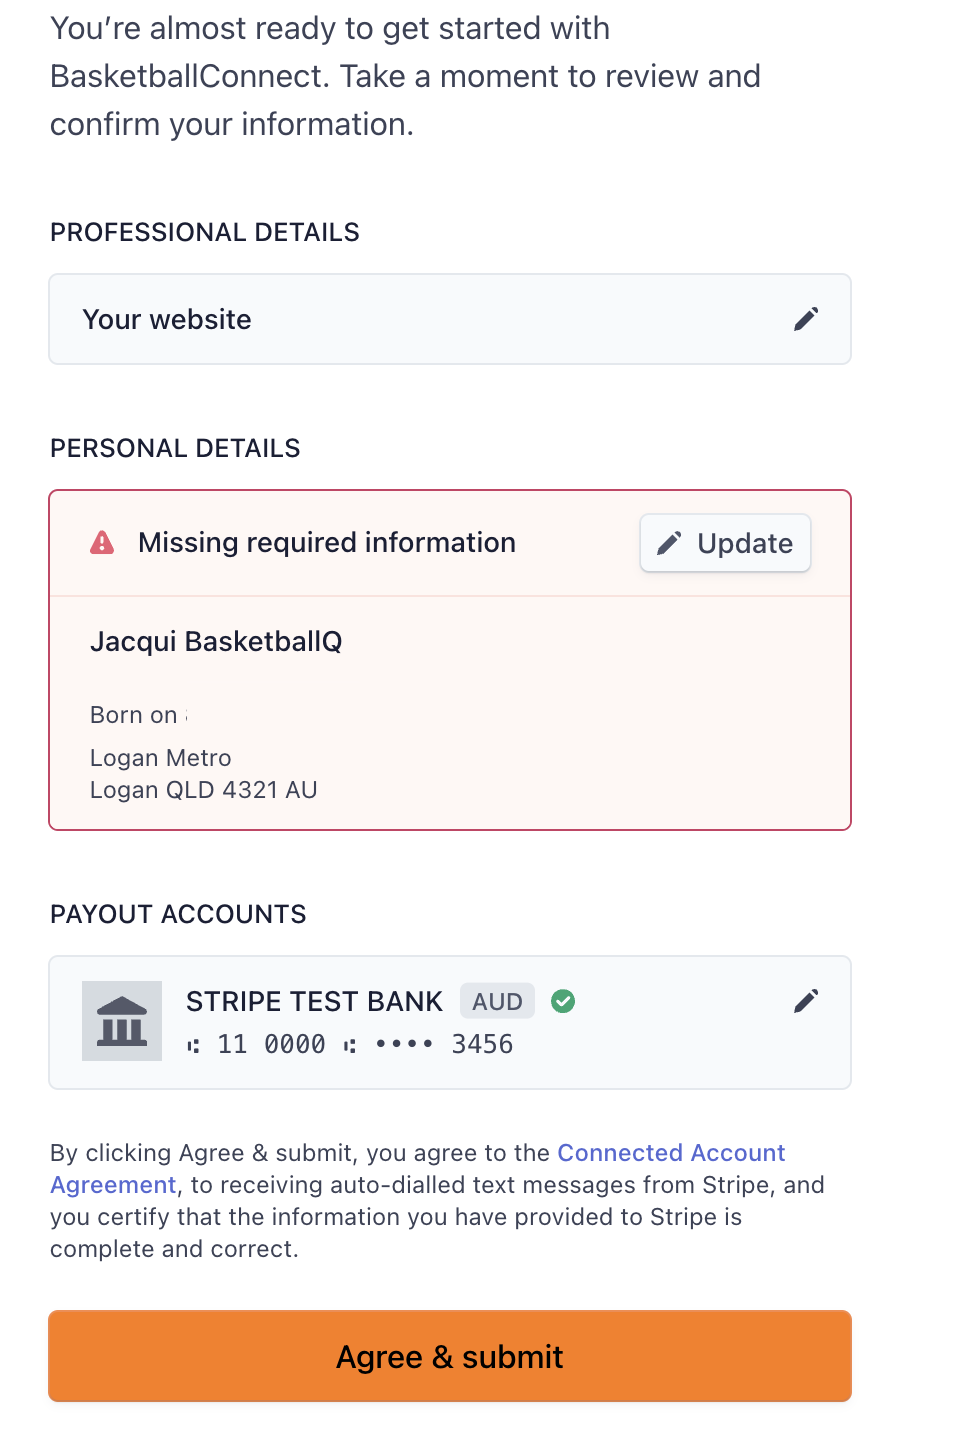Click Missing required information message

[327, 542]
